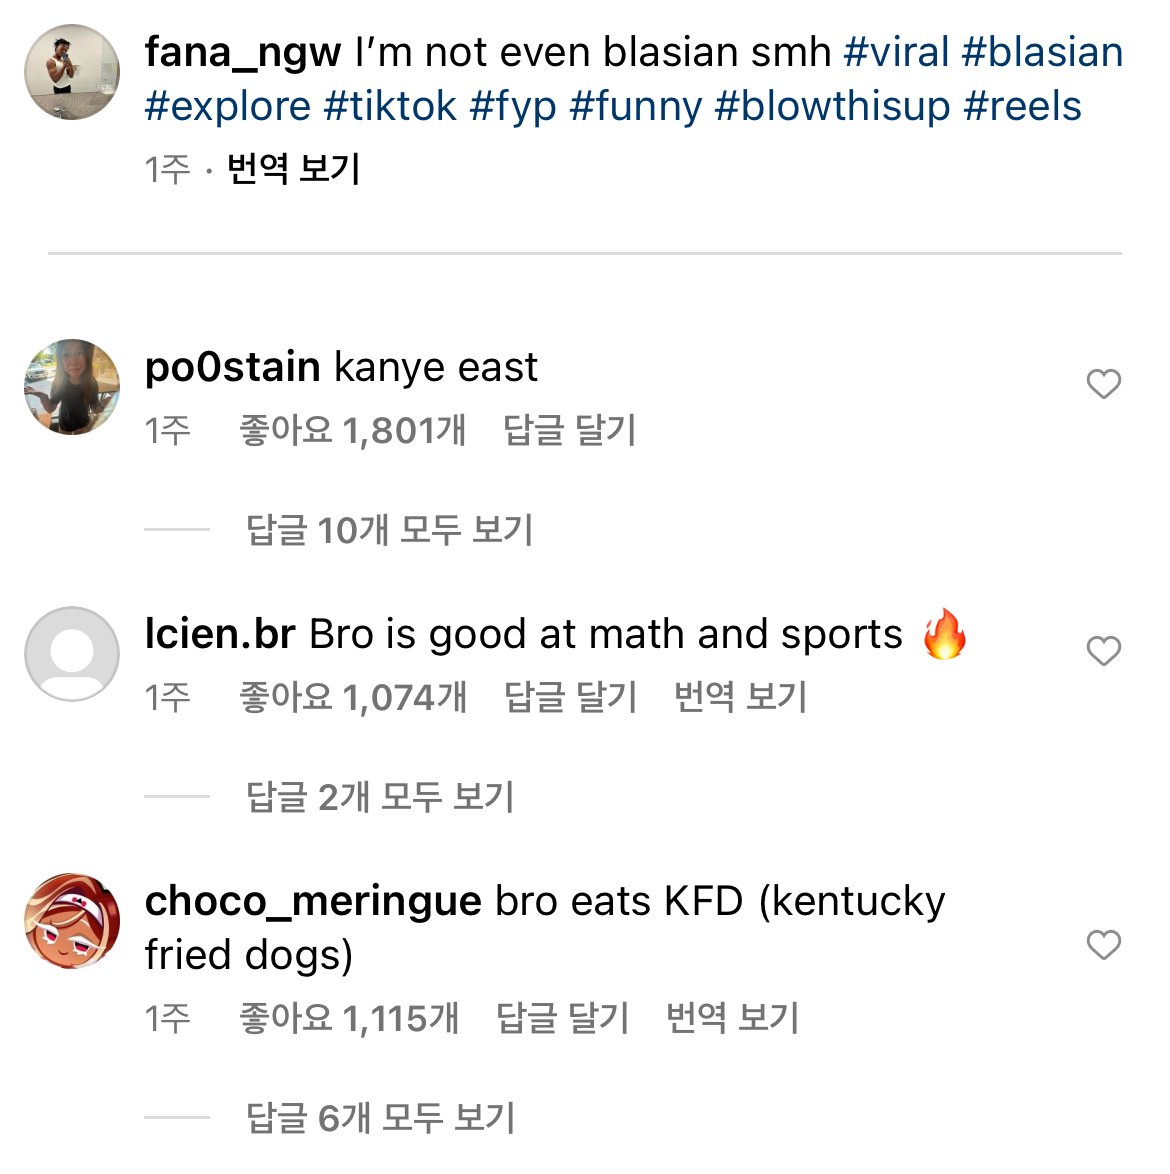Open fana_ngw username link
This screenshot has height=1174, width=1170.
click(243, 52)
